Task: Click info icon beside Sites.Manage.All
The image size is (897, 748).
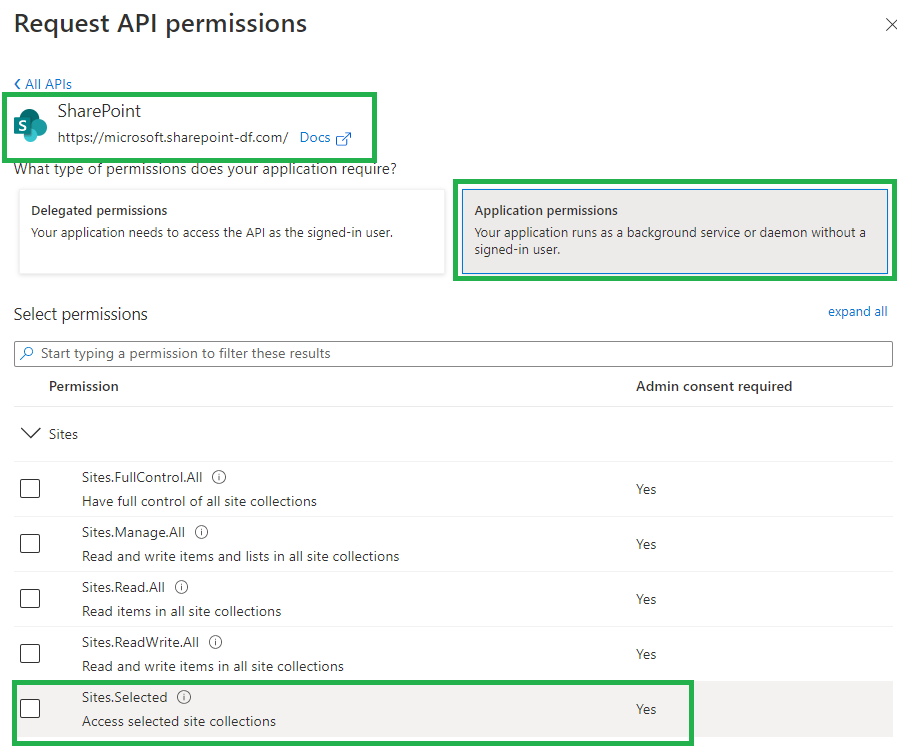Action: (201, 532)
